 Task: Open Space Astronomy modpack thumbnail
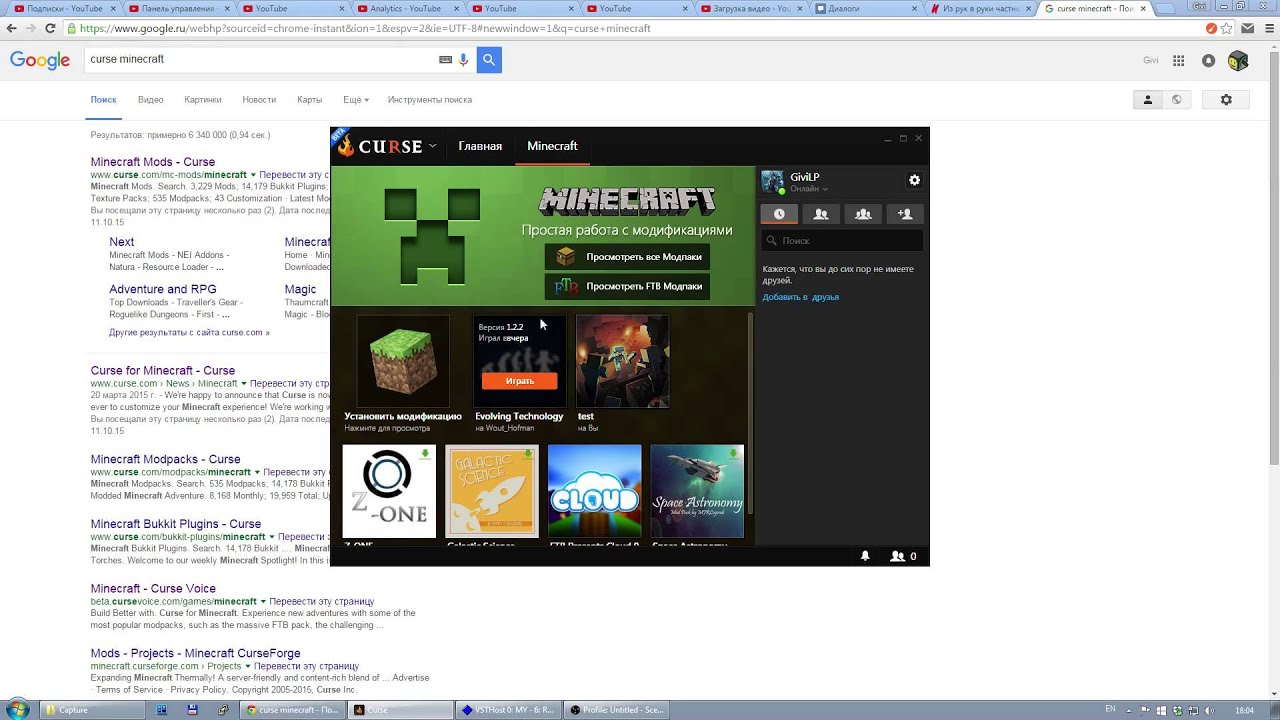pyautogui.click(x=697, y=492)
